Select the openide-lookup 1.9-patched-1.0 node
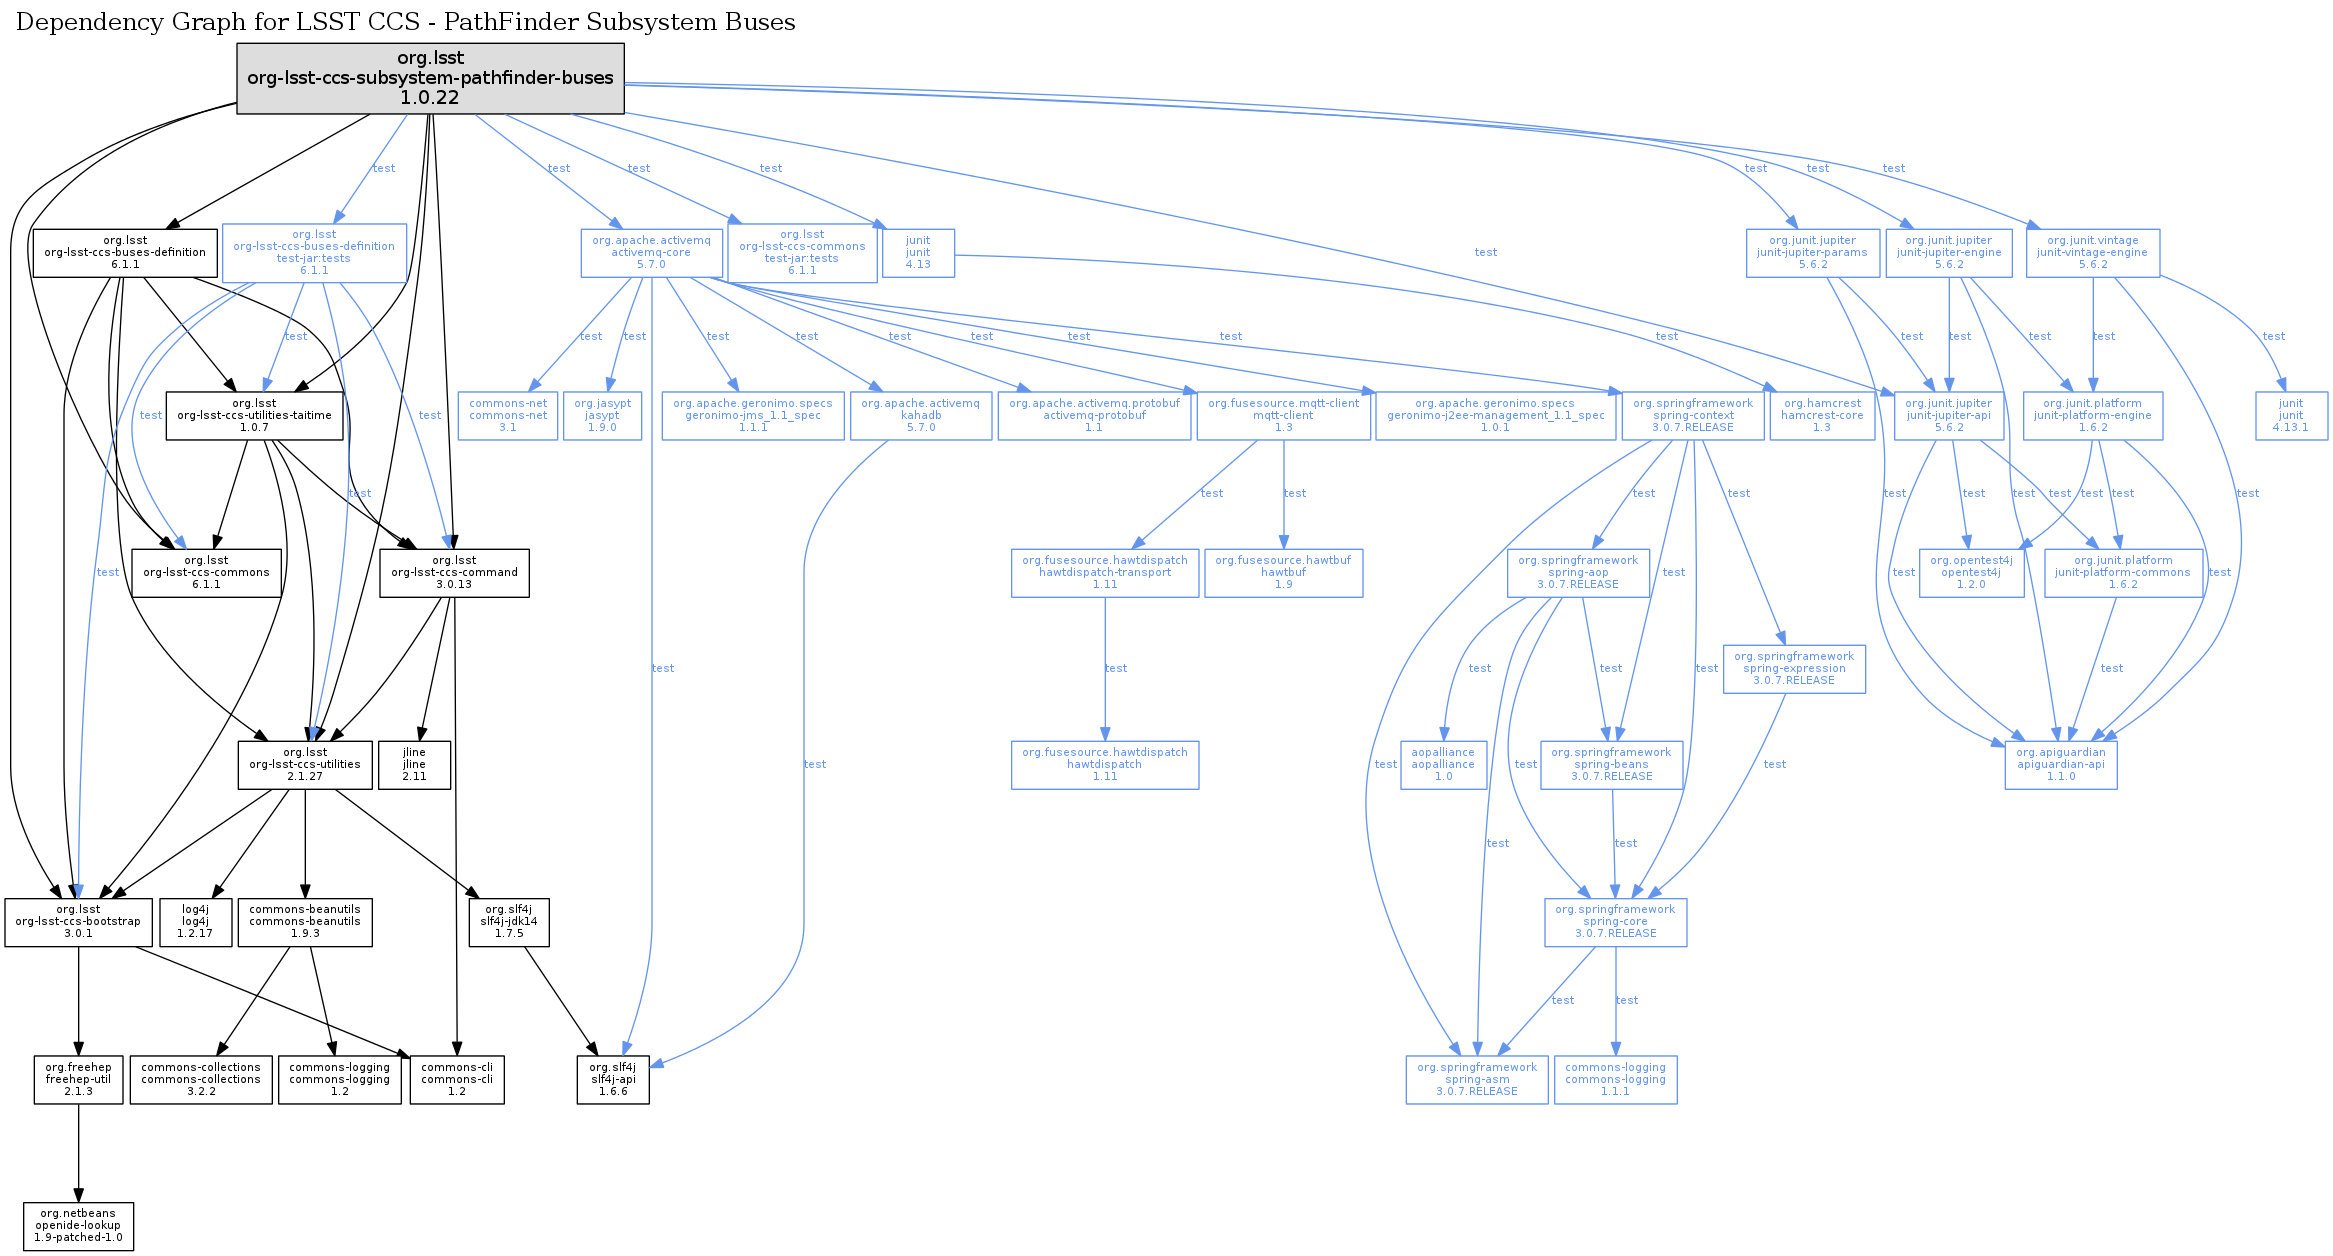2333x1256 pixels. (x=78, y=1226)
